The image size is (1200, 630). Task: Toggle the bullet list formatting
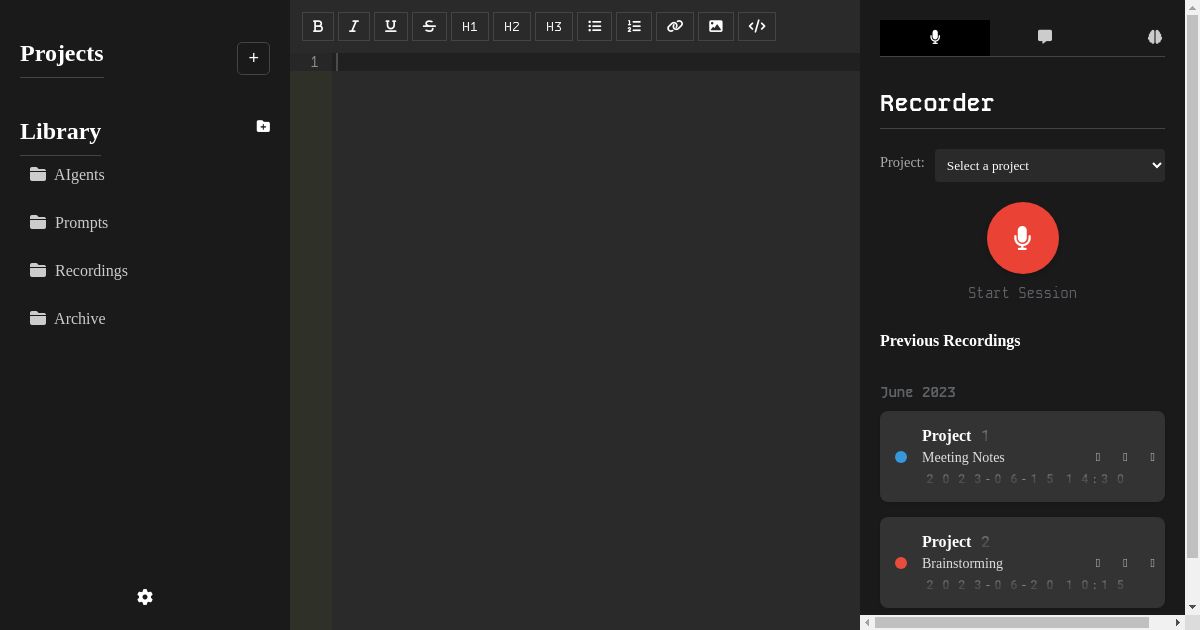point(594,26)
